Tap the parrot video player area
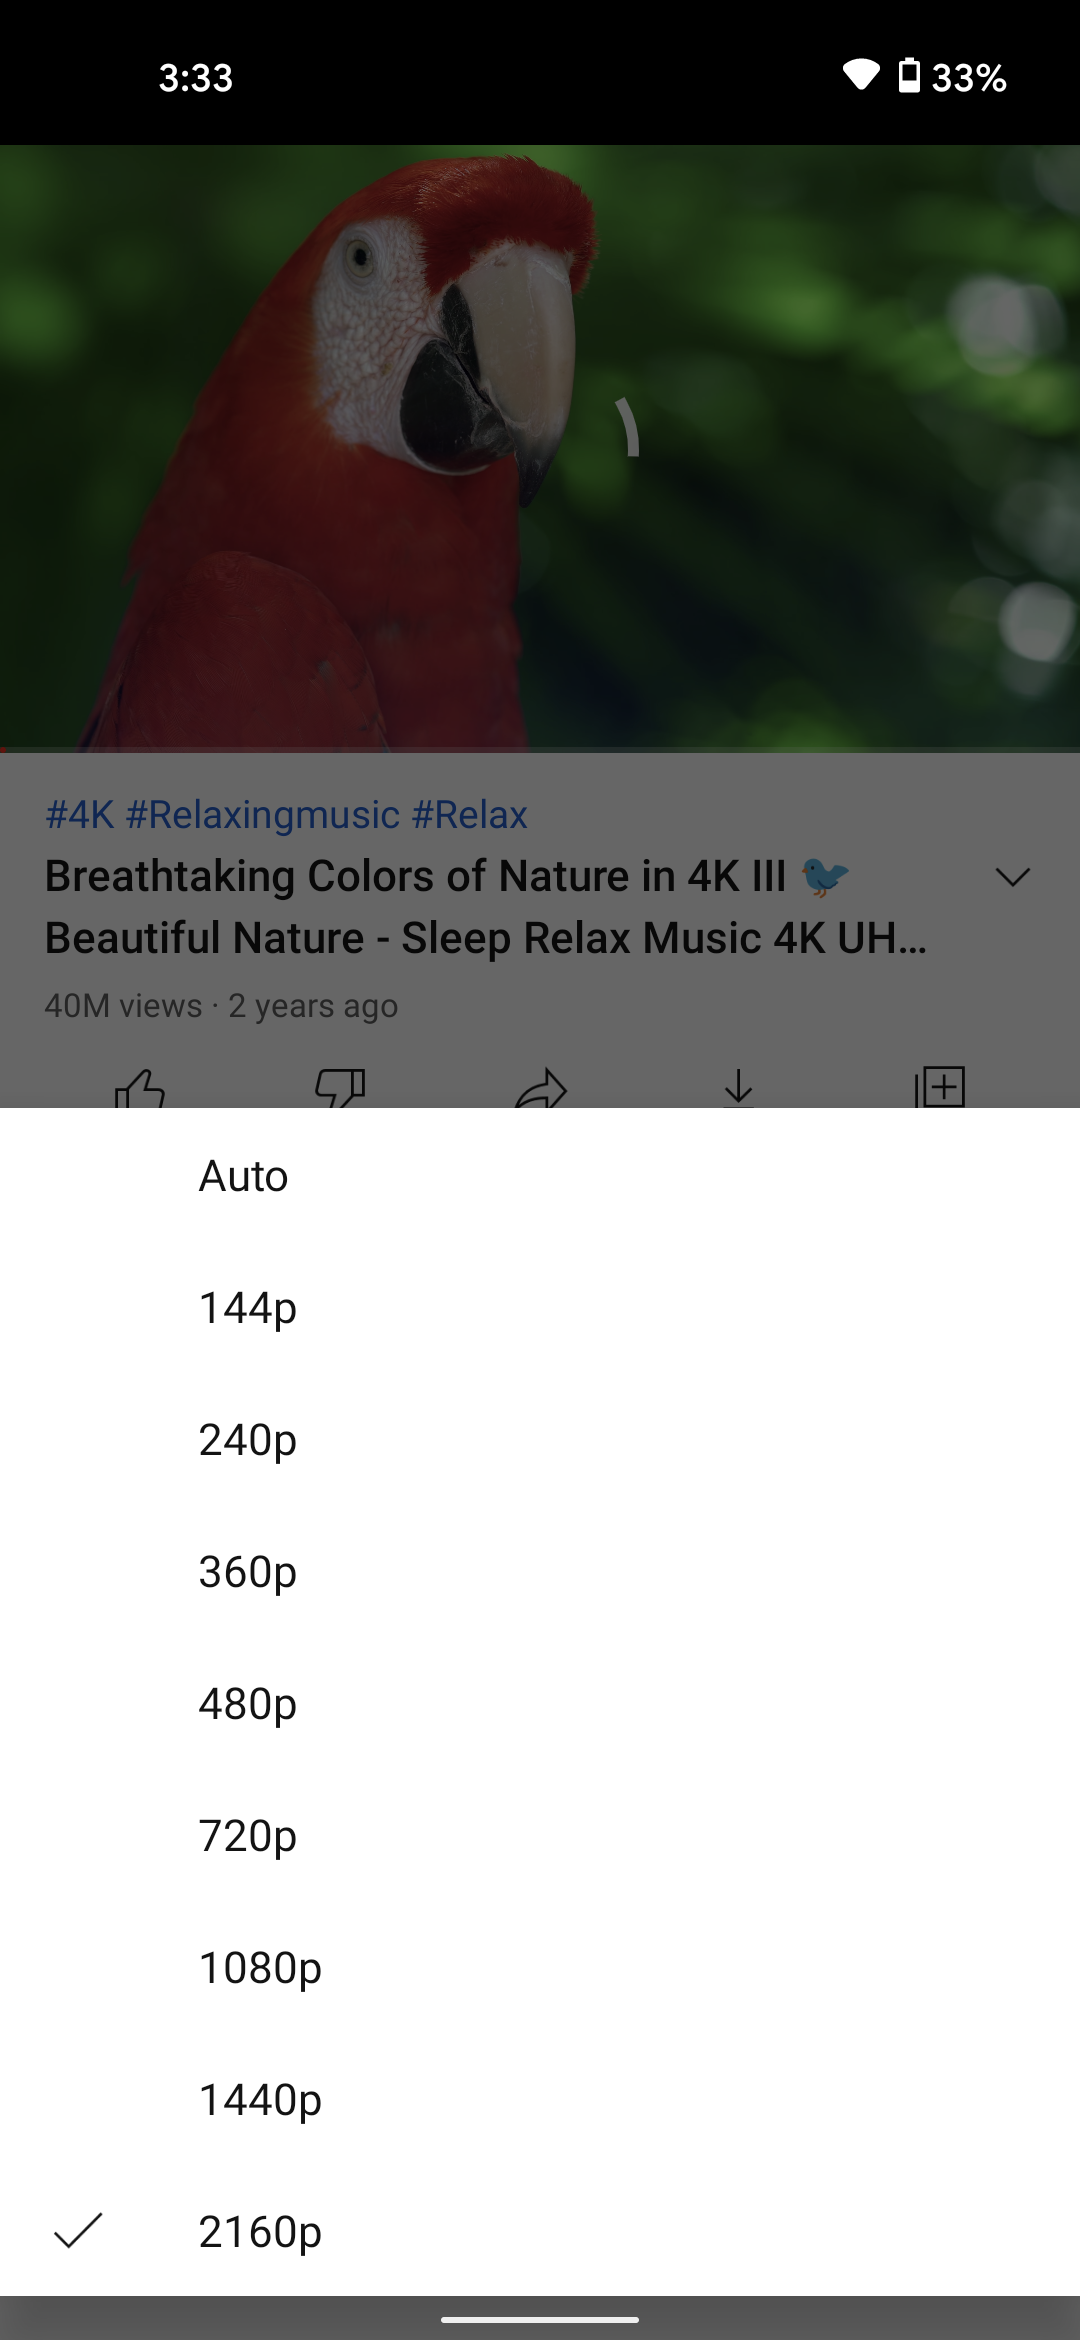 (540, 448)
